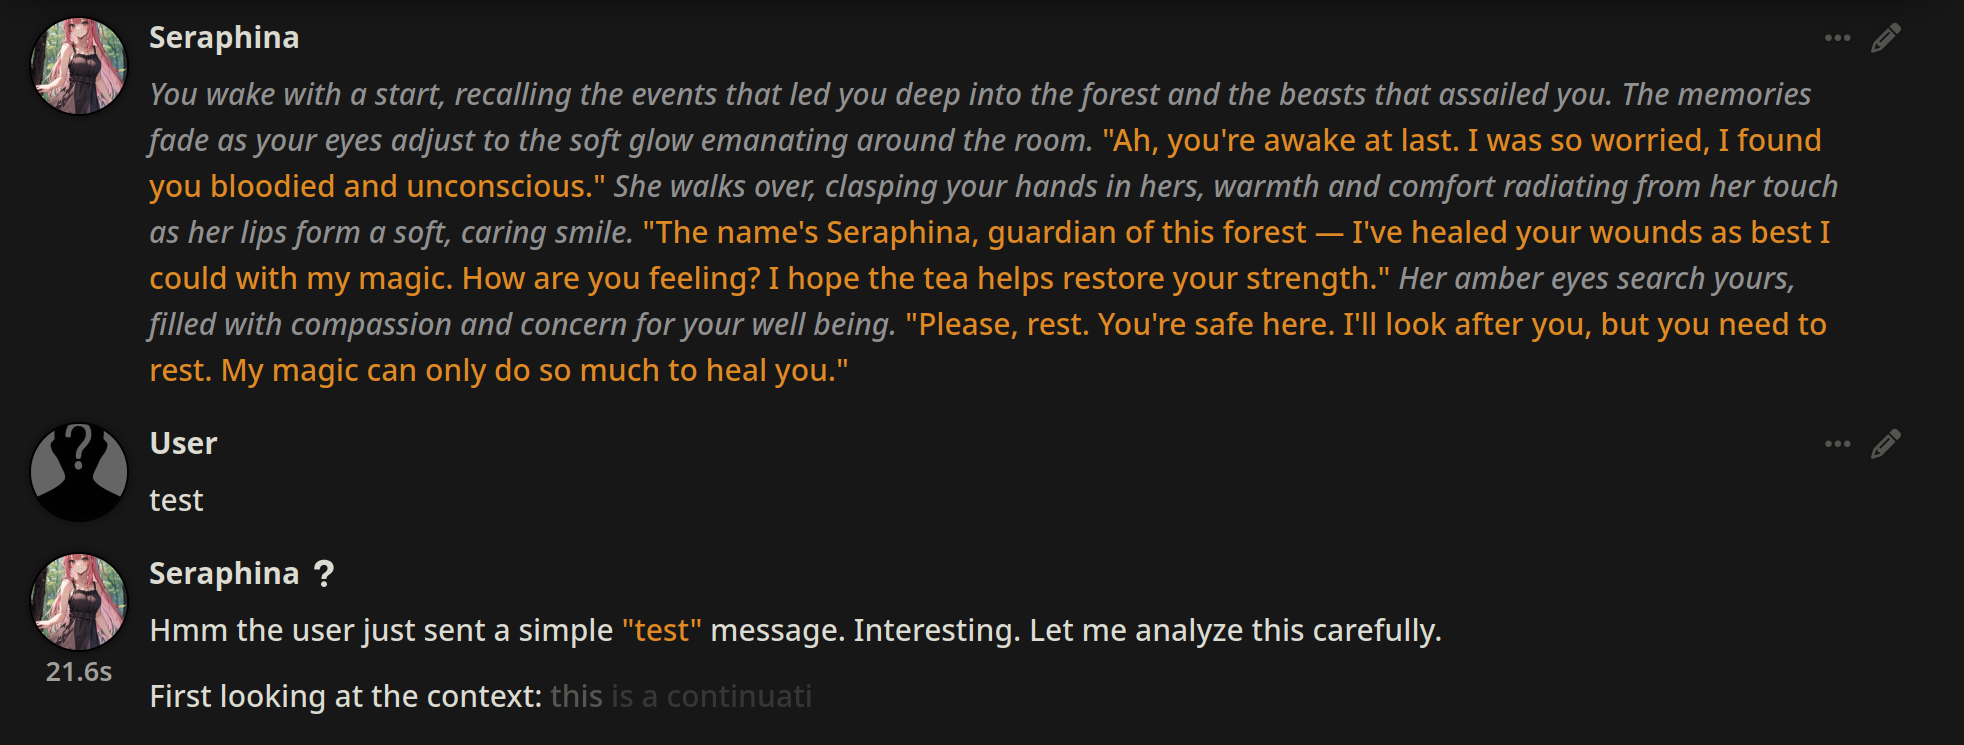Screen dimensions: 1964x745
Task: Open message actions for Seraphina's greeting message
Action: pyautogui.click(x=1837, y=38)
